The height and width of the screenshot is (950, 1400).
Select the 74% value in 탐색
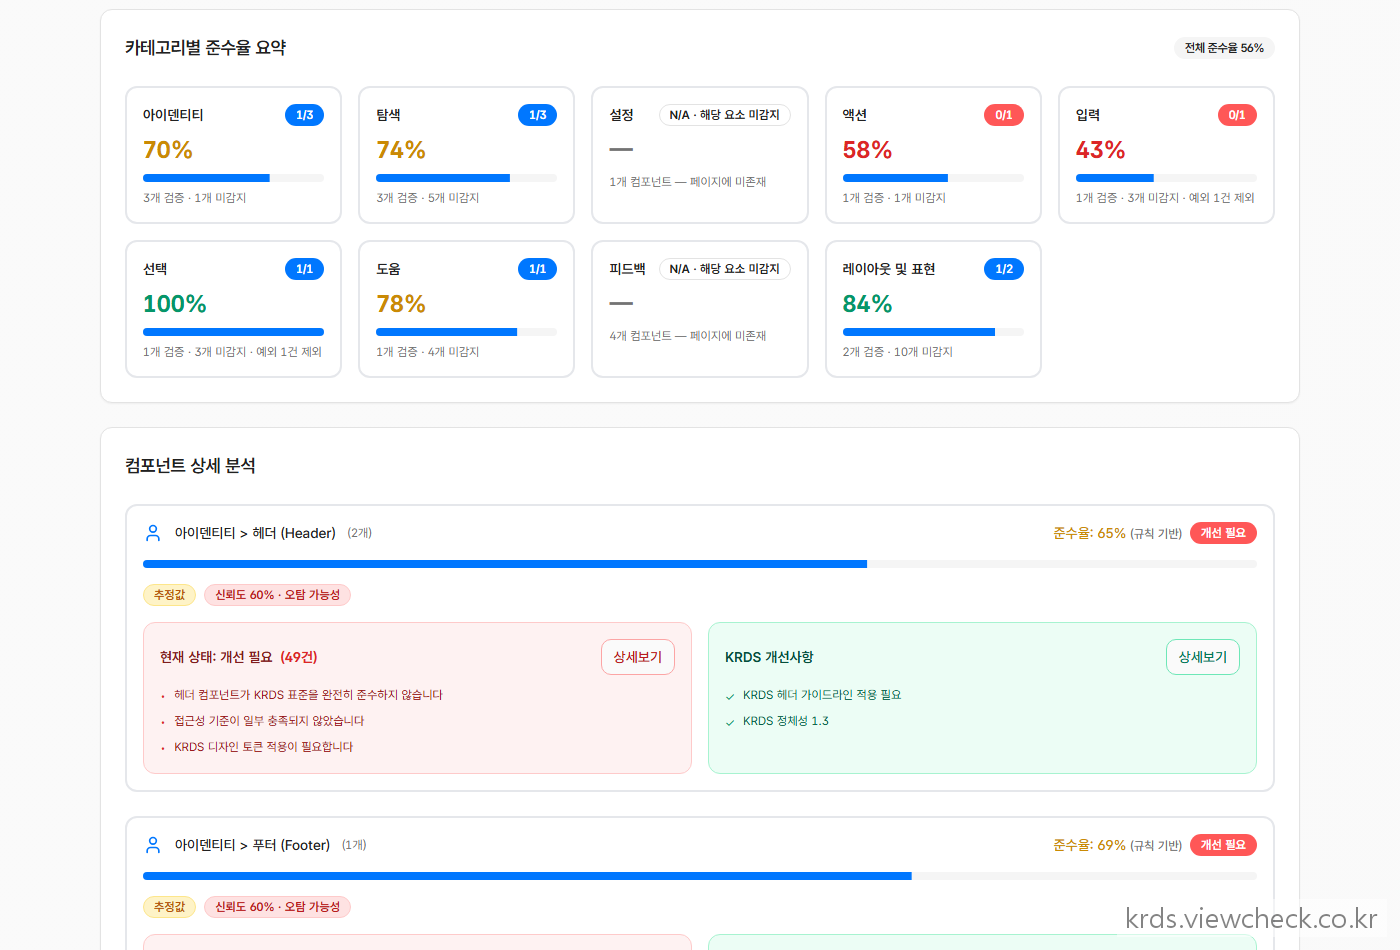tap(401, 150)
